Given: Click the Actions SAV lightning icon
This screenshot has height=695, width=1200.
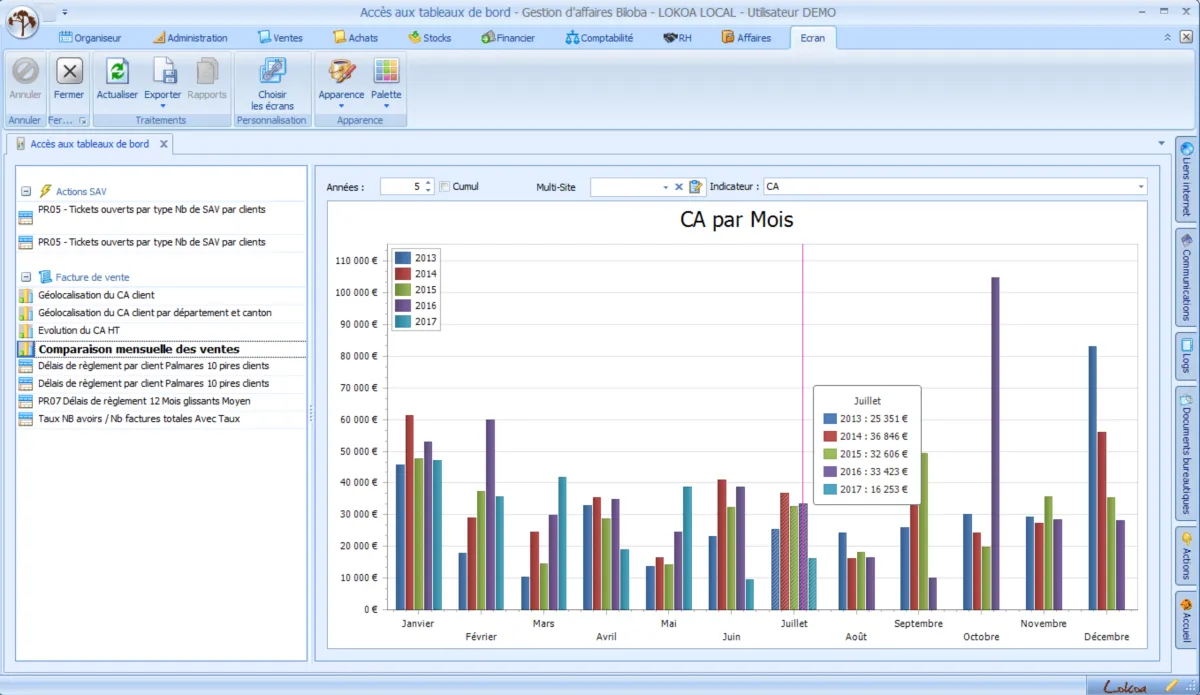Looking at the screenshot, I should [45, 191].
